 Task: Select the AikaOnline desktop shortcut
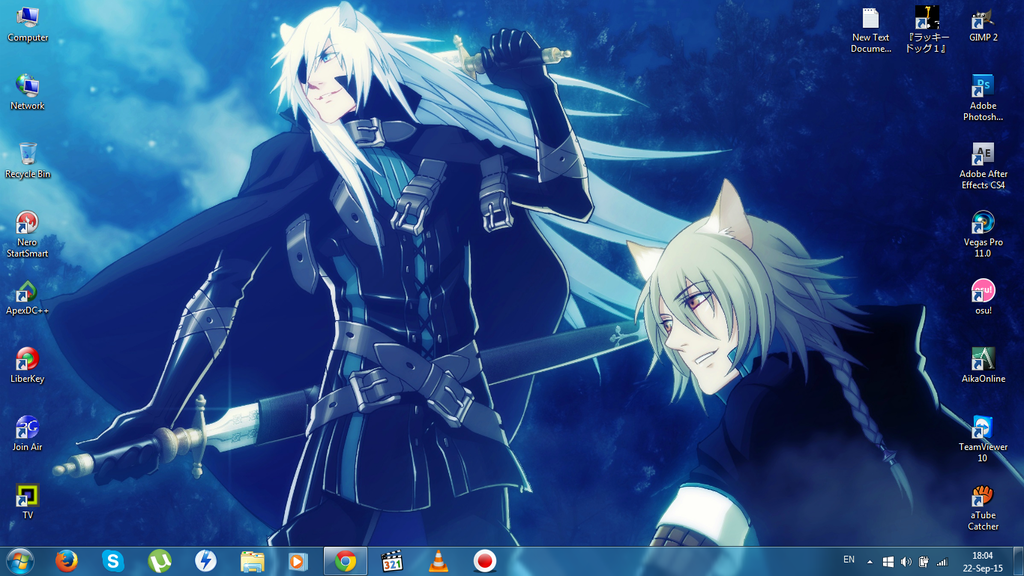pos(983,360)
